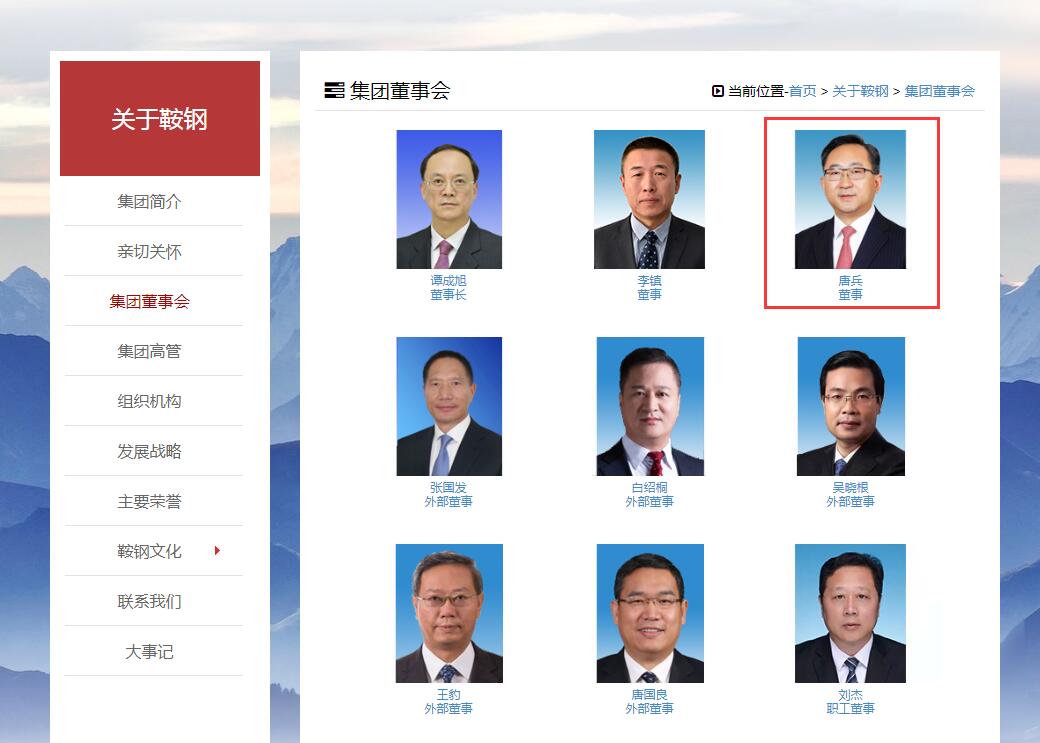Image resolution: width=1040 pixels, height=743 pixels.
Task: Go to 组织机构 page
Action: coord(149,401)
